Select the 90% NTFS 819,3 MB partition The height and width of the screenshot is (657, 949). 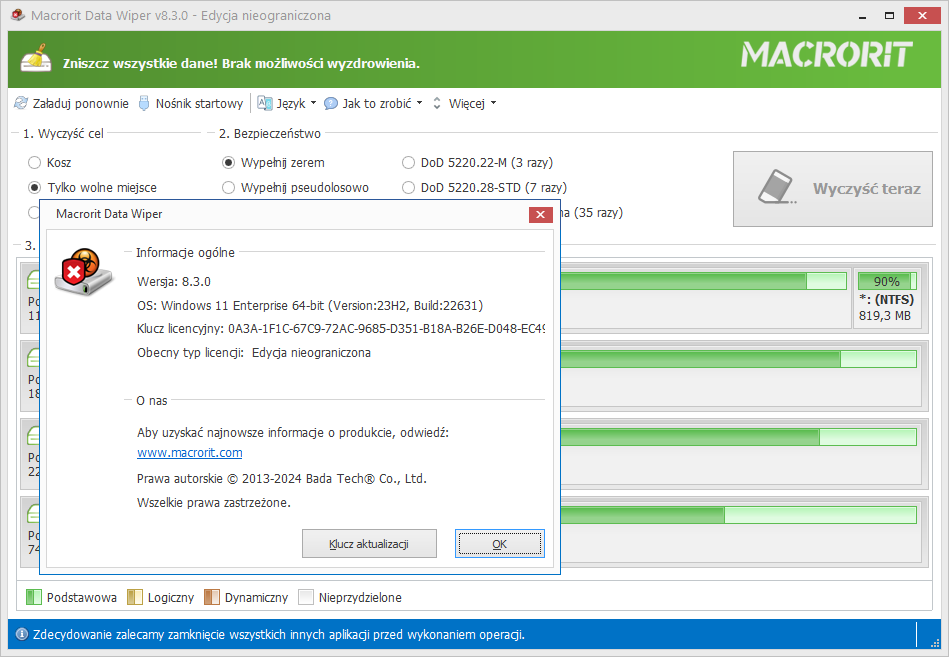(x=887, y=298)
